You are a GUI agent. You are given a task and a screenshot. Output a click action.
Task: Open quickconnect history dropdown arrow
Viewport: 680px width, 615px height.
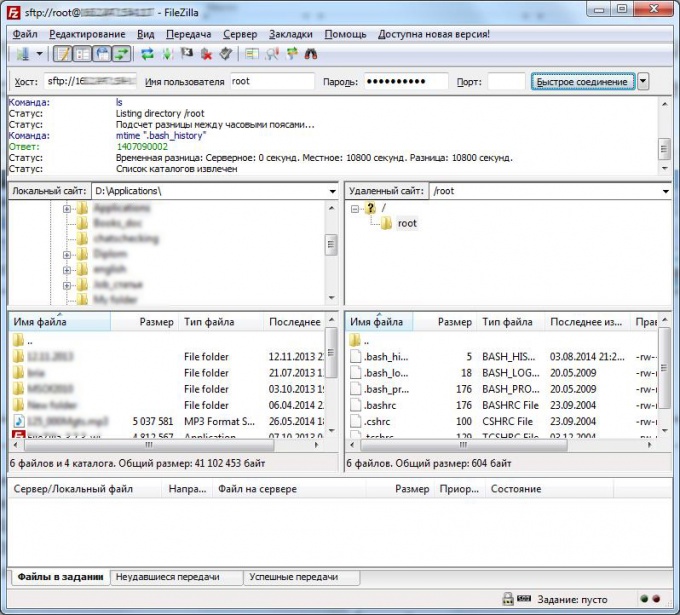[x=643, y=81]
